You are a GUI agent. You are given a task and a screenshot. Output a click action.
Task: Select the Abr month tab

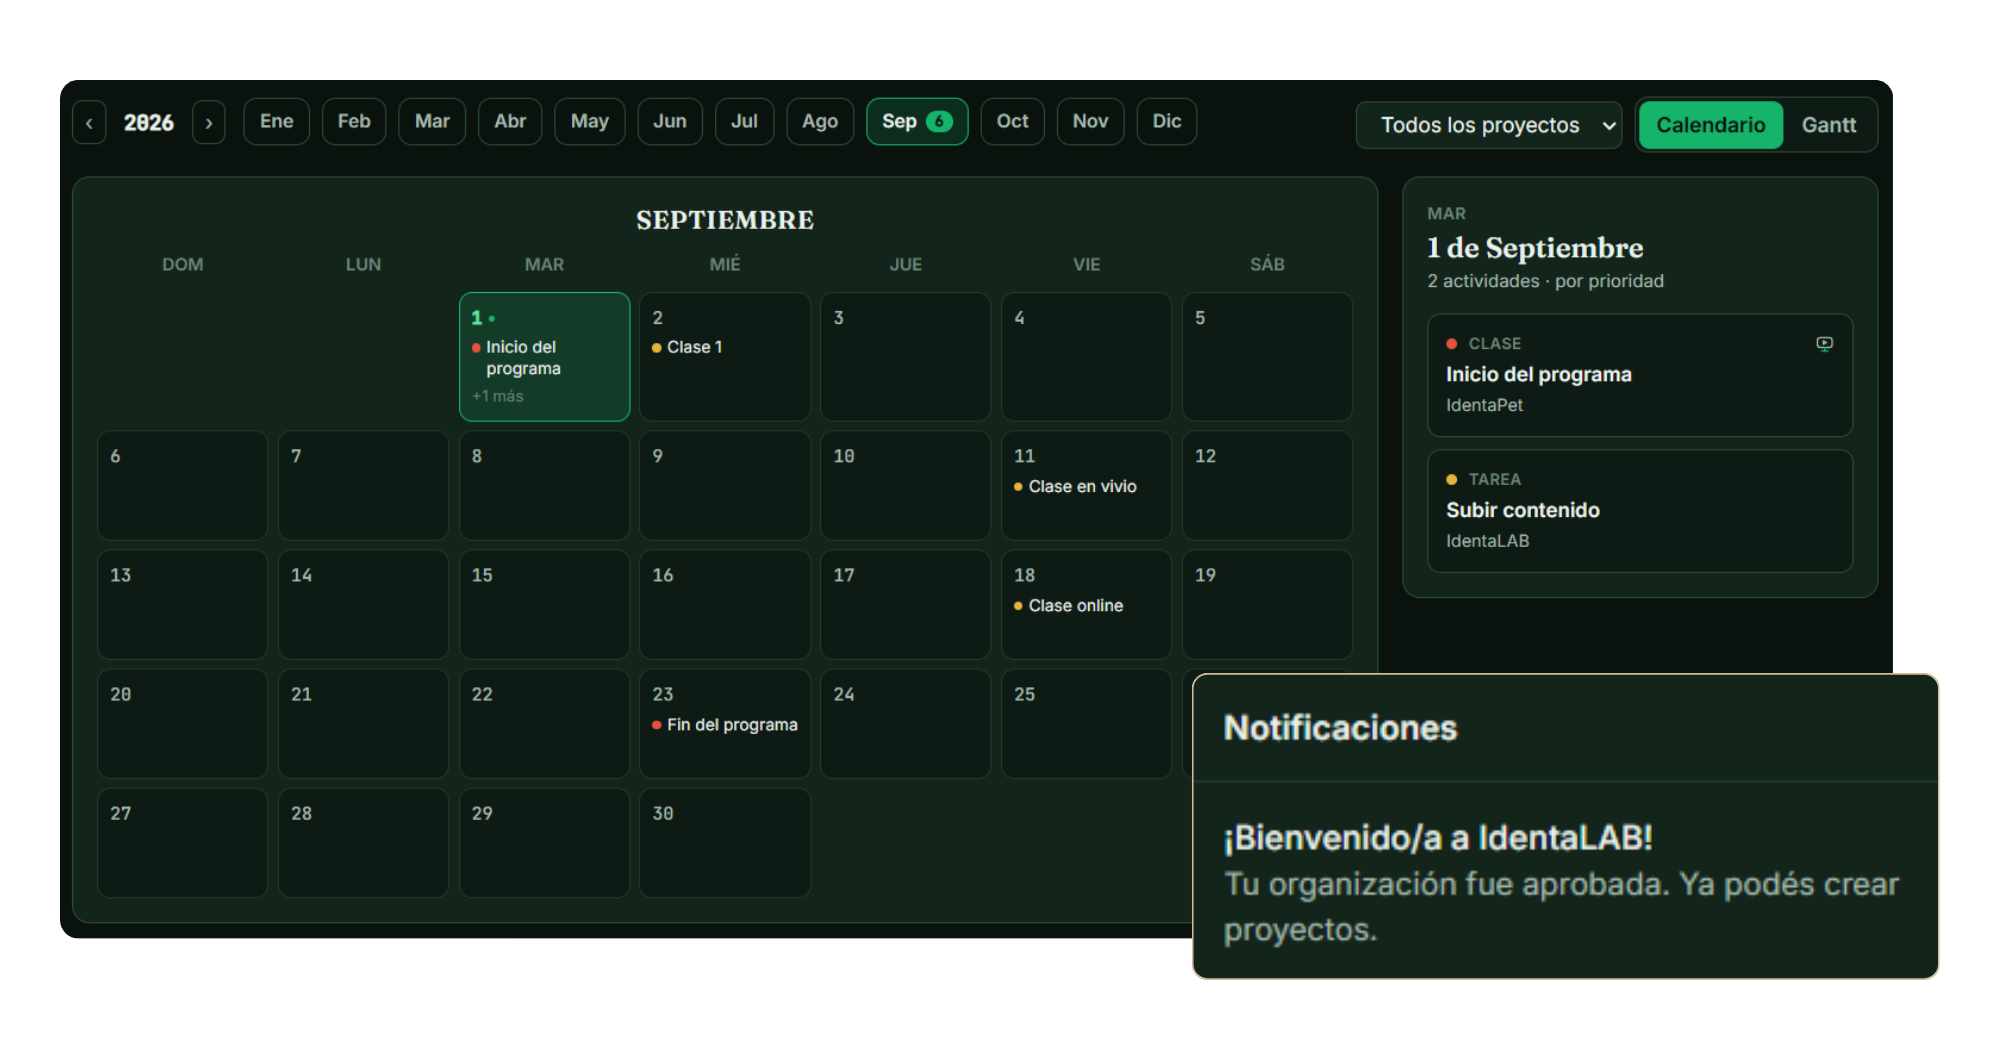click(x=510, y=122)
